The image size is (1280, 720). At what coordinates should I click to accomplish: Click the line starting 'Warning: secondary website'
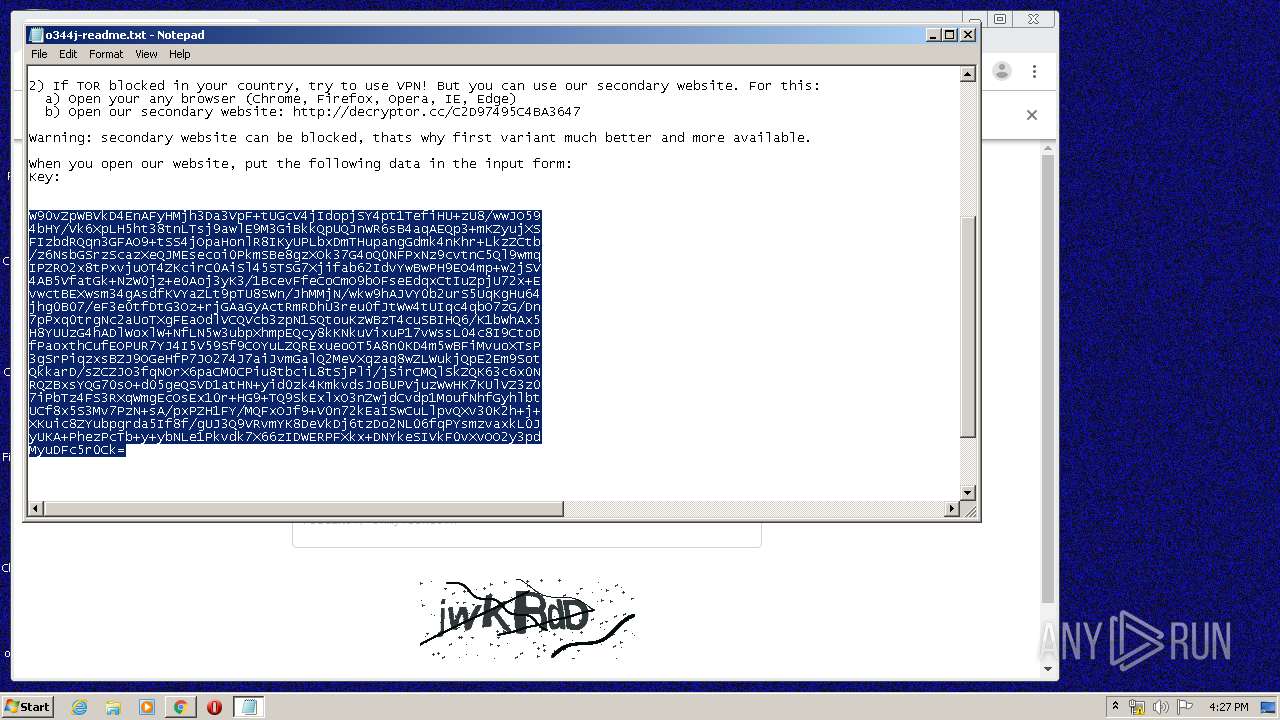[x=420, y=138]
